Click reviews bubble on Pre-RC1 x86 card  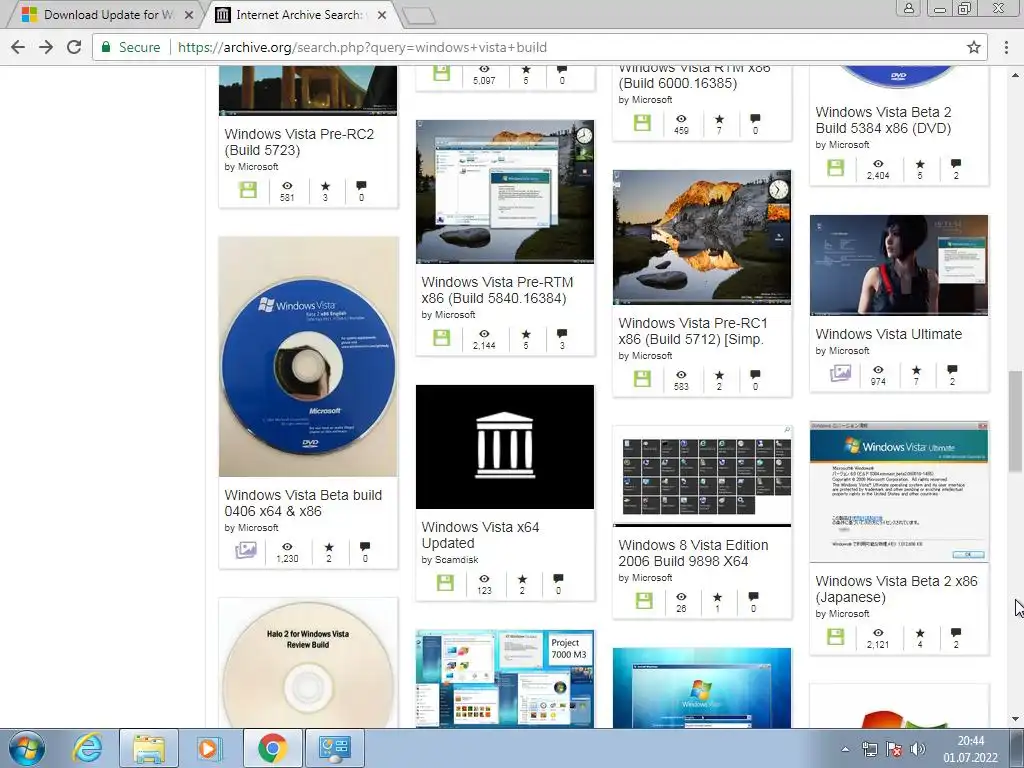click(756, 375)
